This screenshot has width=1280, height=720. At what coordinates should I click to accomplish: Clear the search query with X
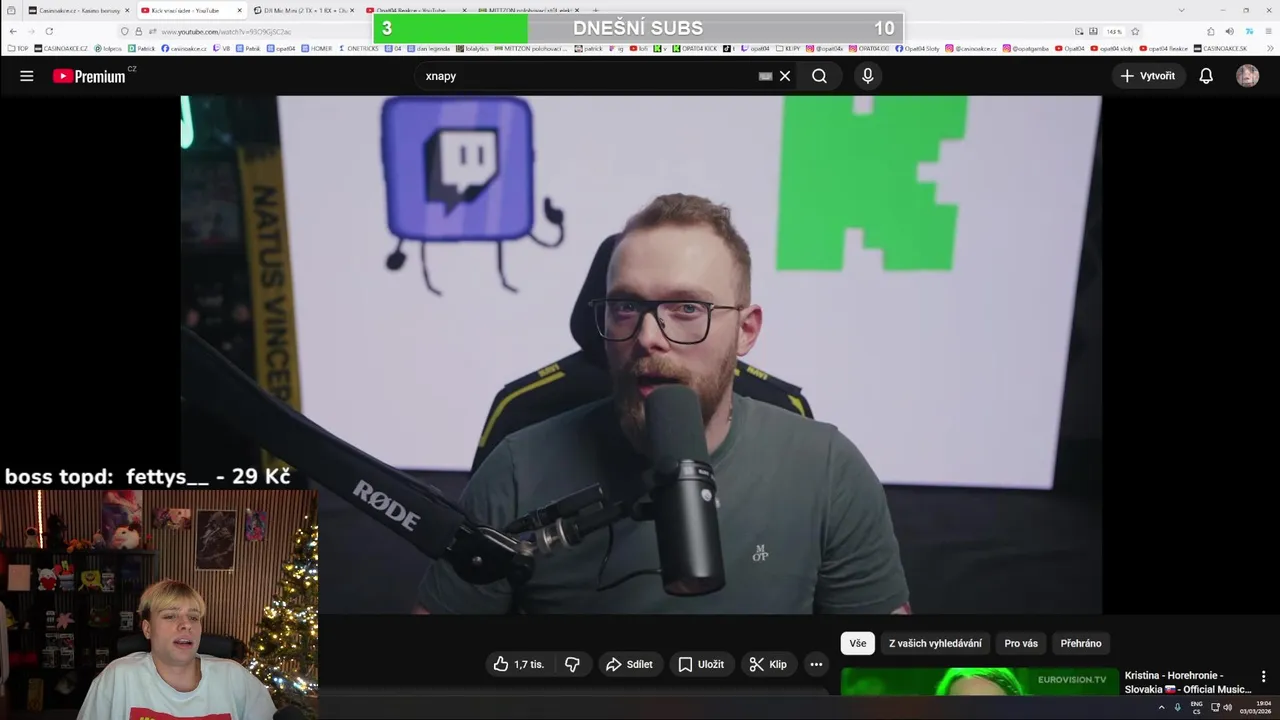click(785, 76)
